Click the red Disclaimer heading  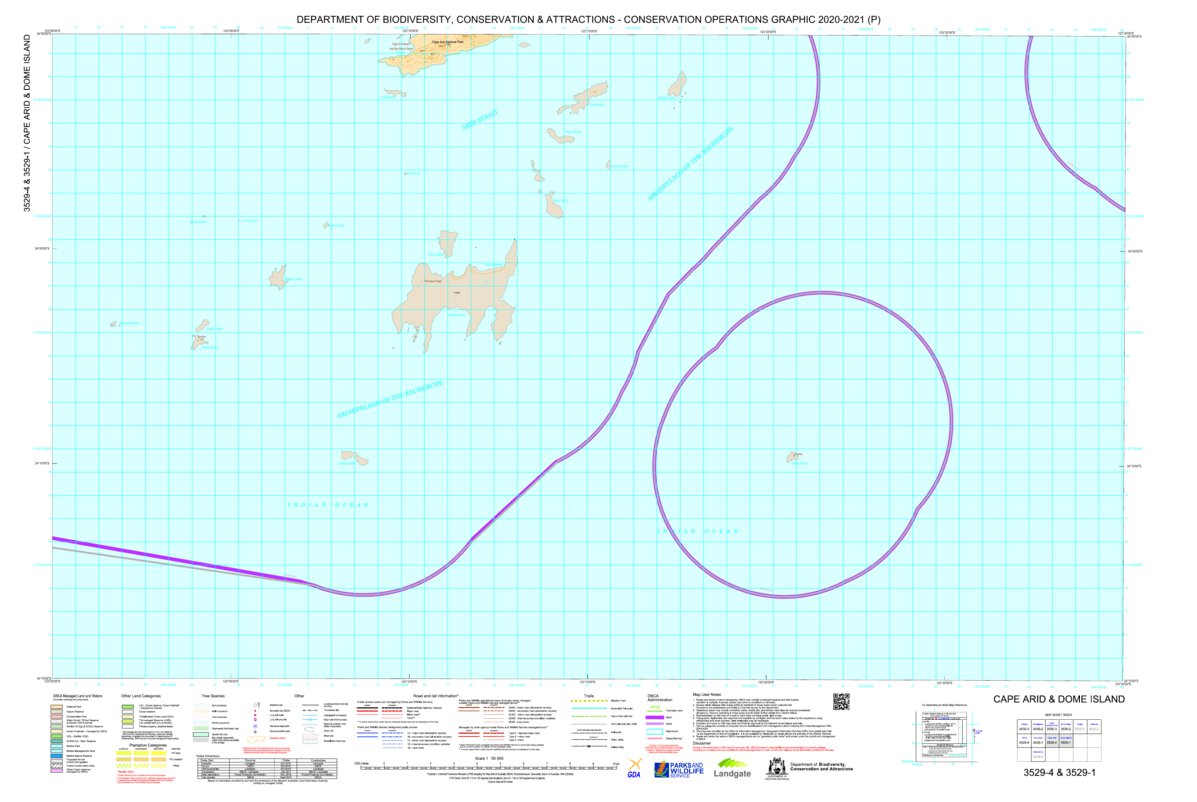point(702,743)
